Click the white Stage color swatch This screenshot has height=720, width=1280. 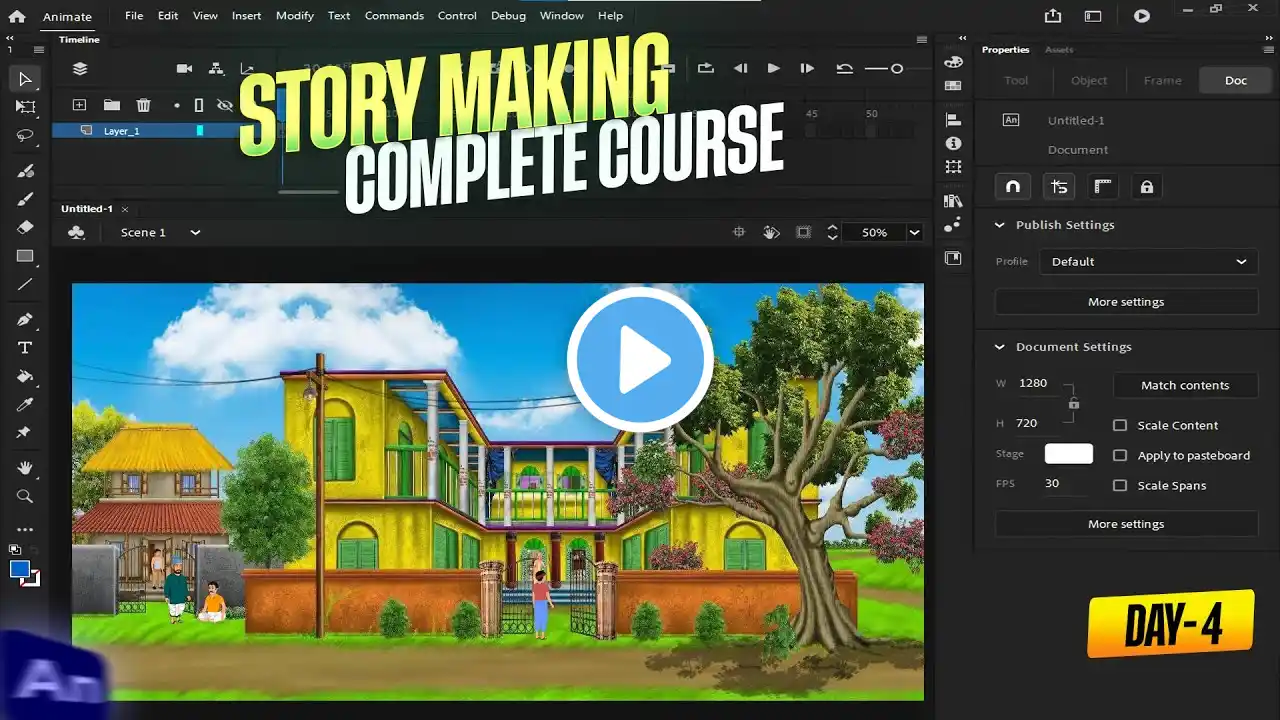tap(1069, 454)
